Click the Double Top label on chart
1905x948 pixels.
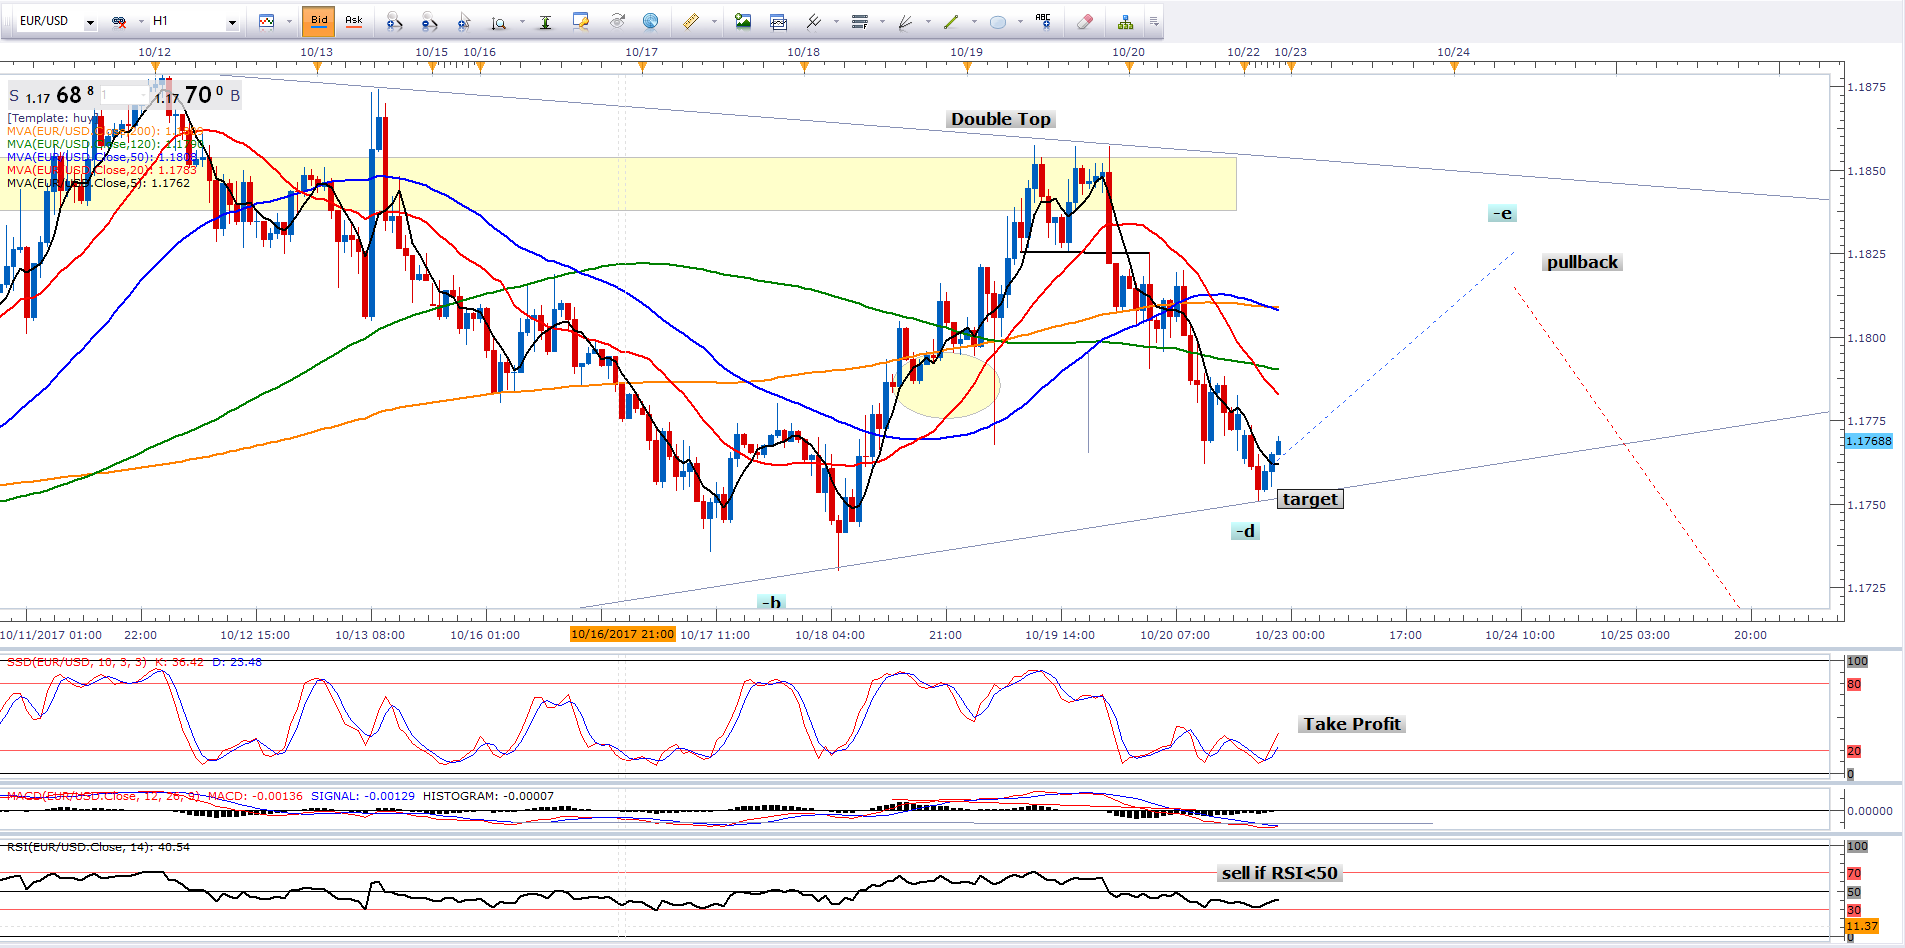click(x=1000, y=119)
